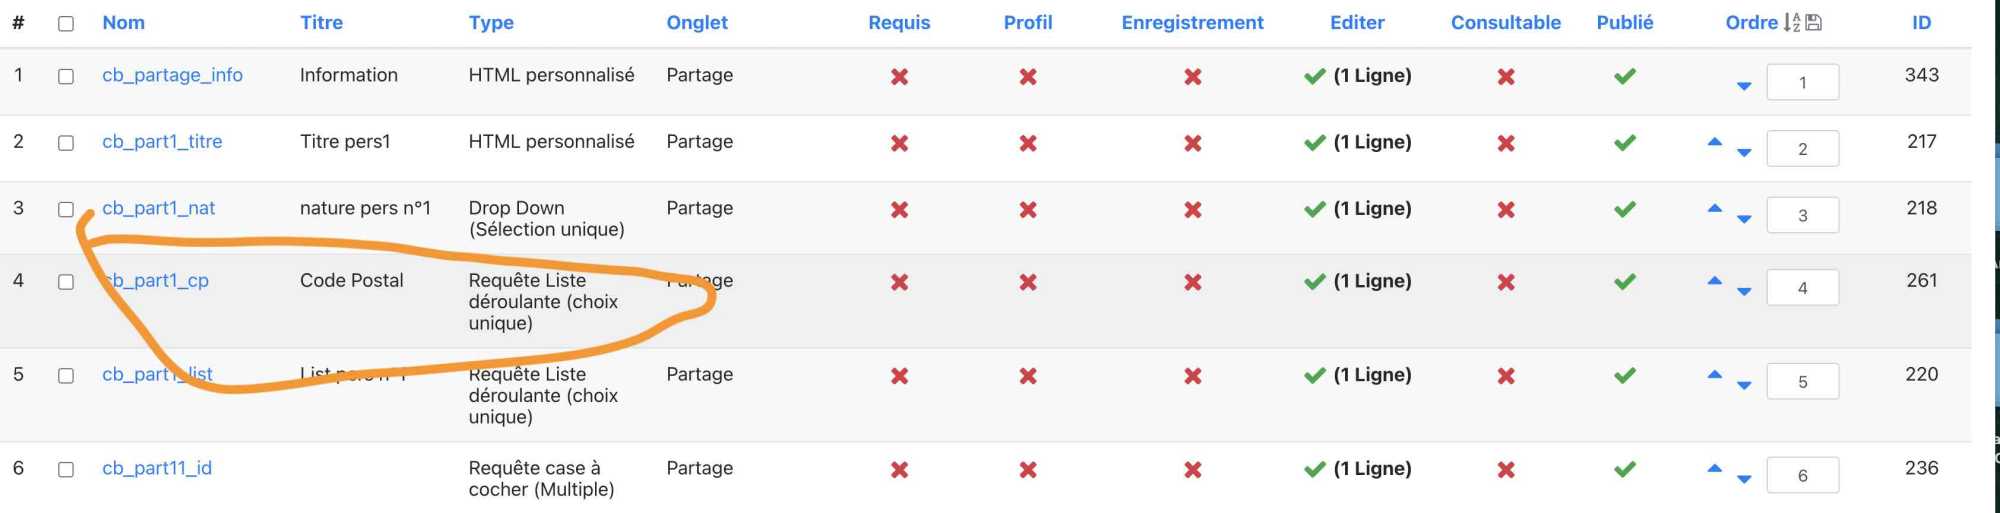Sort the list by the Nom column header
Viewport: 2000px width, 513px height.
123,22
